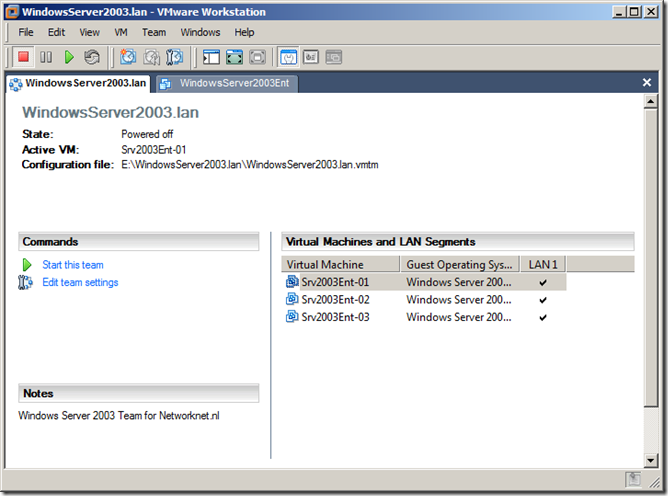Open Snapshot Manager from the toolbar
This screenshot has width=668, height=496.
(174, 57)
